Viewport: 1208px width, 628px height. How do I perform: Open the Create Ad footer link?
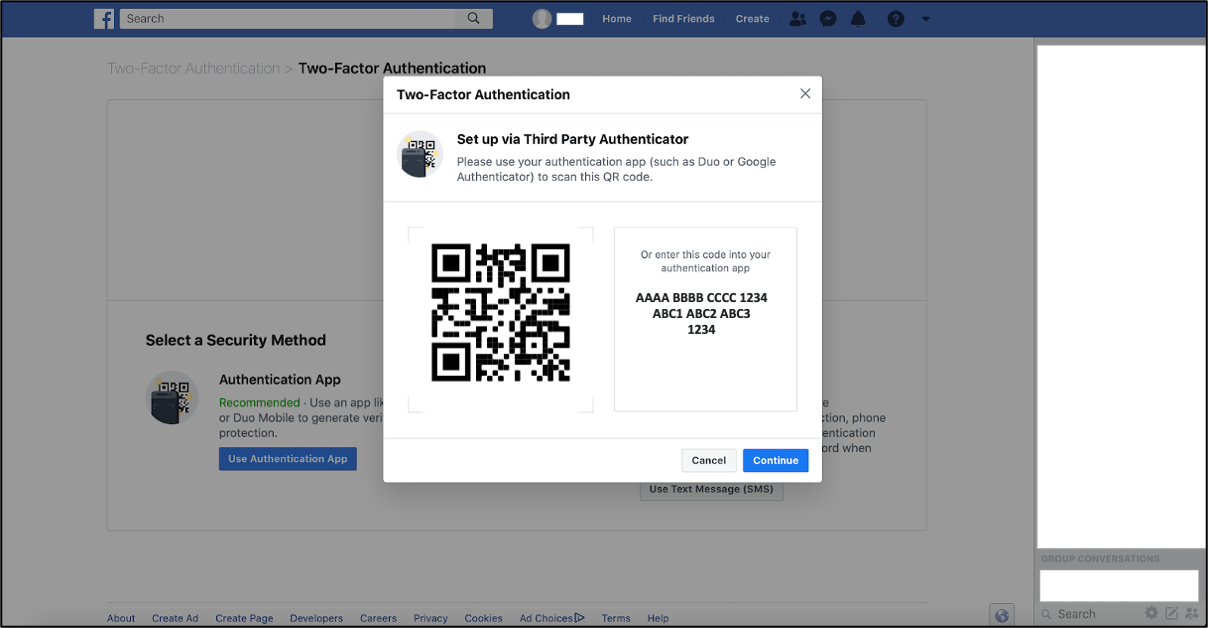(x=175, y=618)
